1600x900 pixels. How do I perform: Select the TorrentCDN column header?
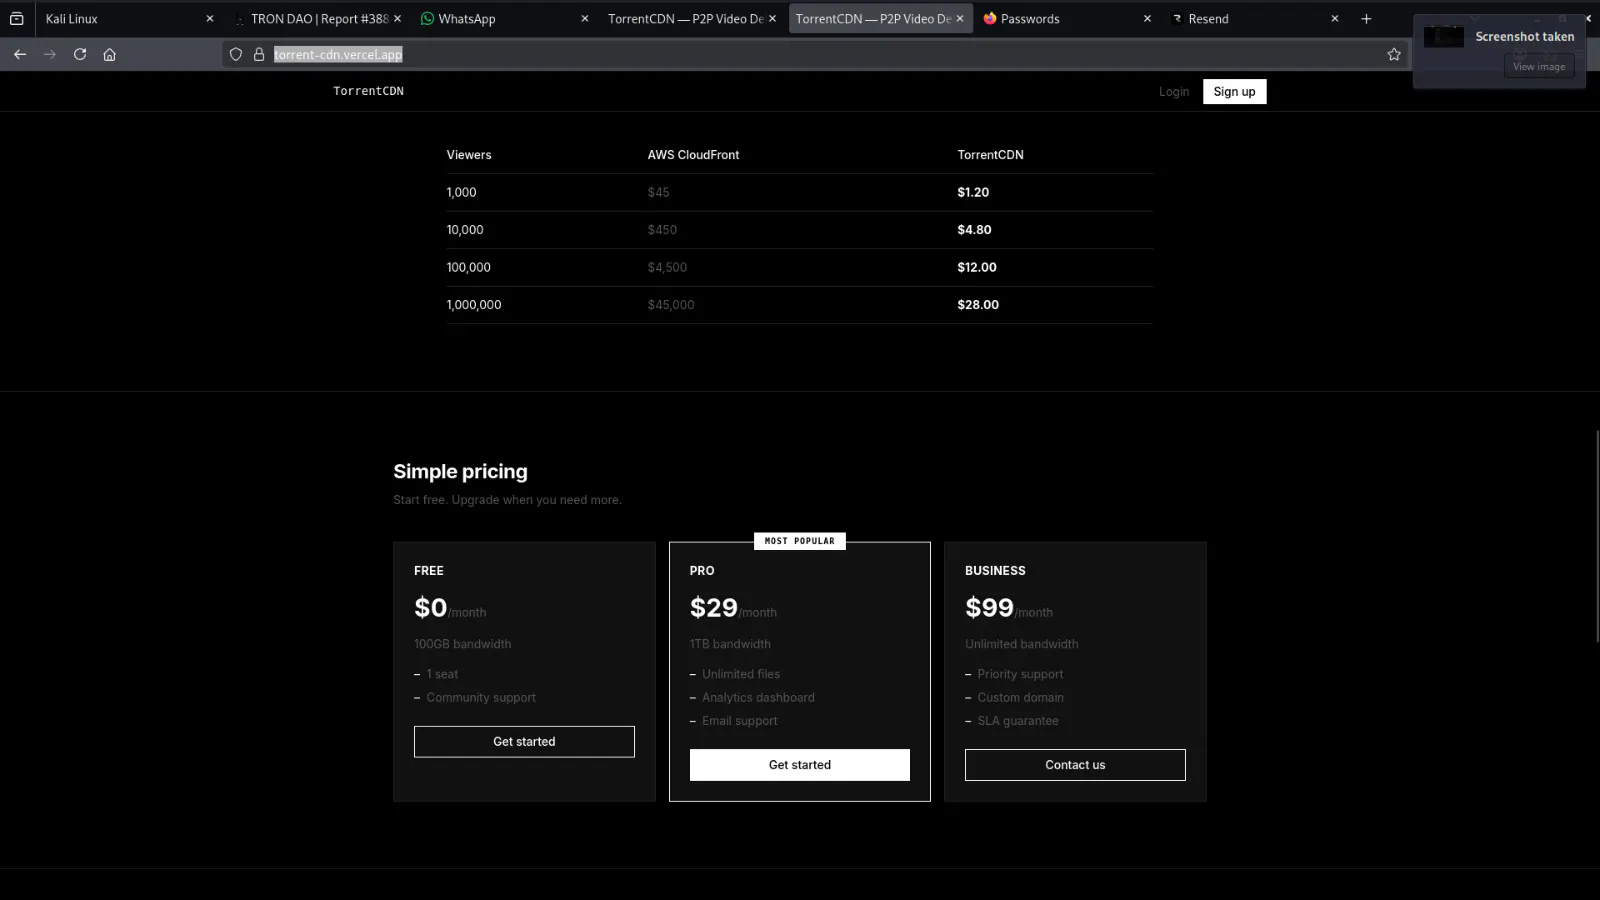990,155
